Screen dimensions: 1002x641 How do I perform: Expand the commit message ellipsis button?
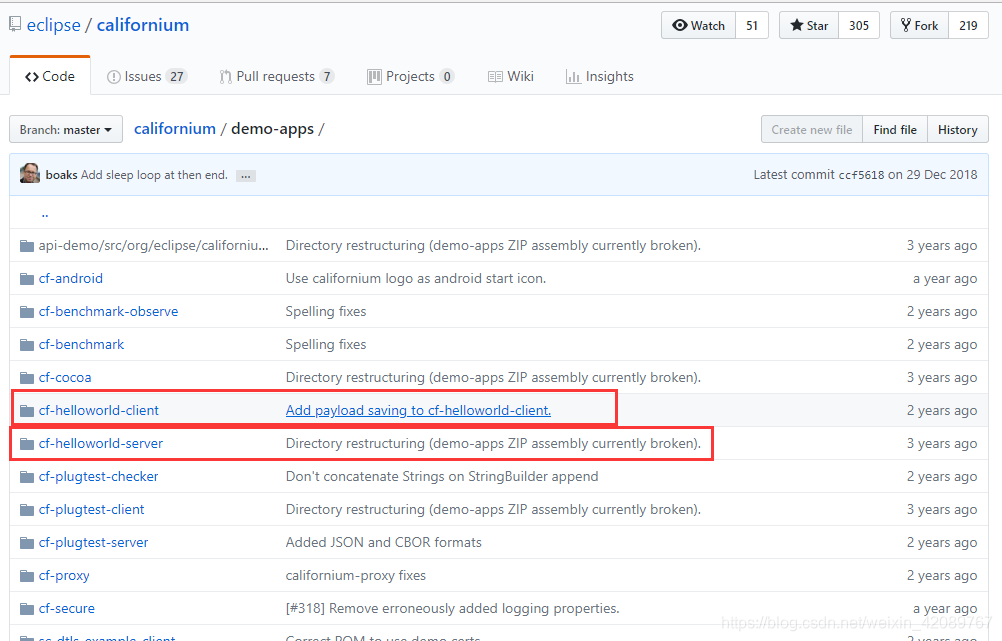[246, 176]
